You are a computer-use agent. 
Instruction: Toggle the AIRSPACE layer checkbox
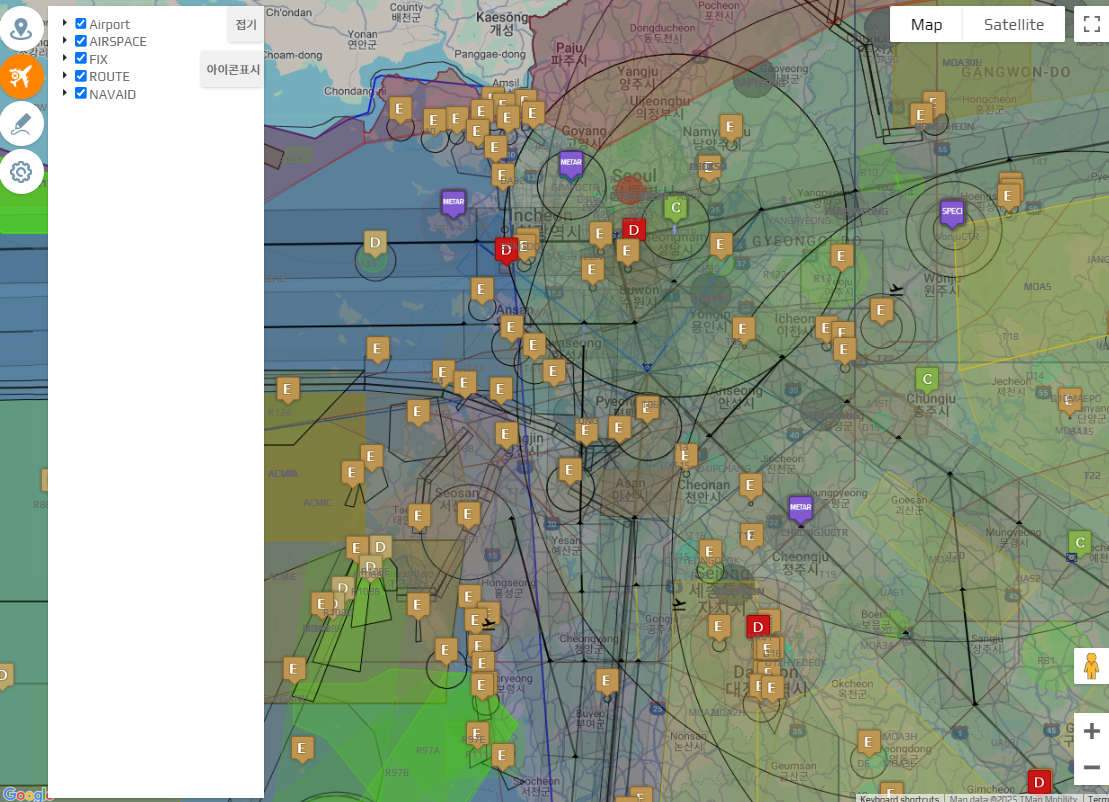(x=81, y=41)
